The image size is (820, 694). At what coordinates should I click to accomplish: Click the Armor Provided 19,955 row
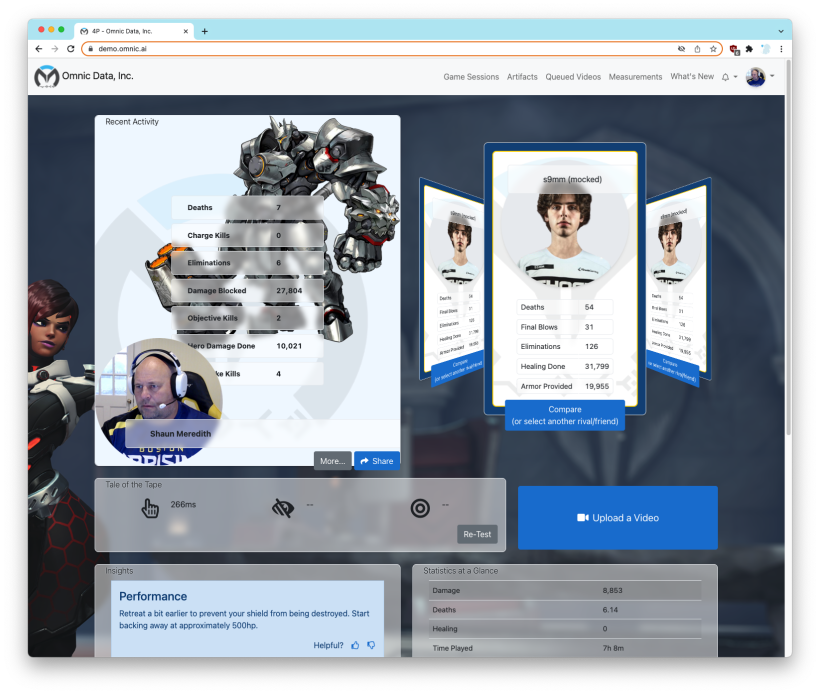point(565,386)
